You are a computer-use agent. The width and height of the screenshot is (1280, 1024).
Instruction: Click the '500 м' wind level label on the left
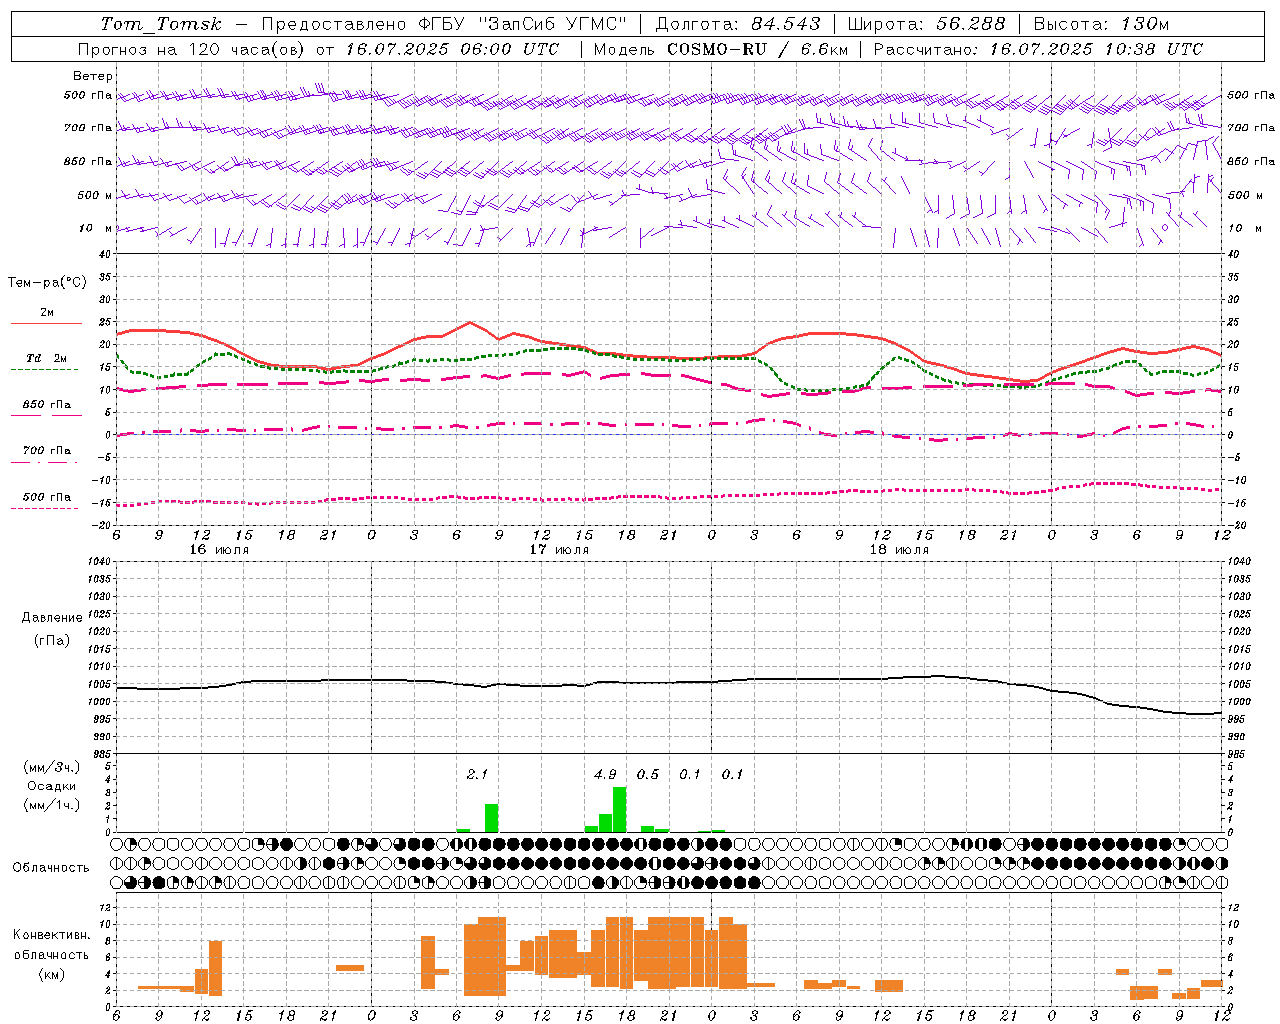pos(95,195)
